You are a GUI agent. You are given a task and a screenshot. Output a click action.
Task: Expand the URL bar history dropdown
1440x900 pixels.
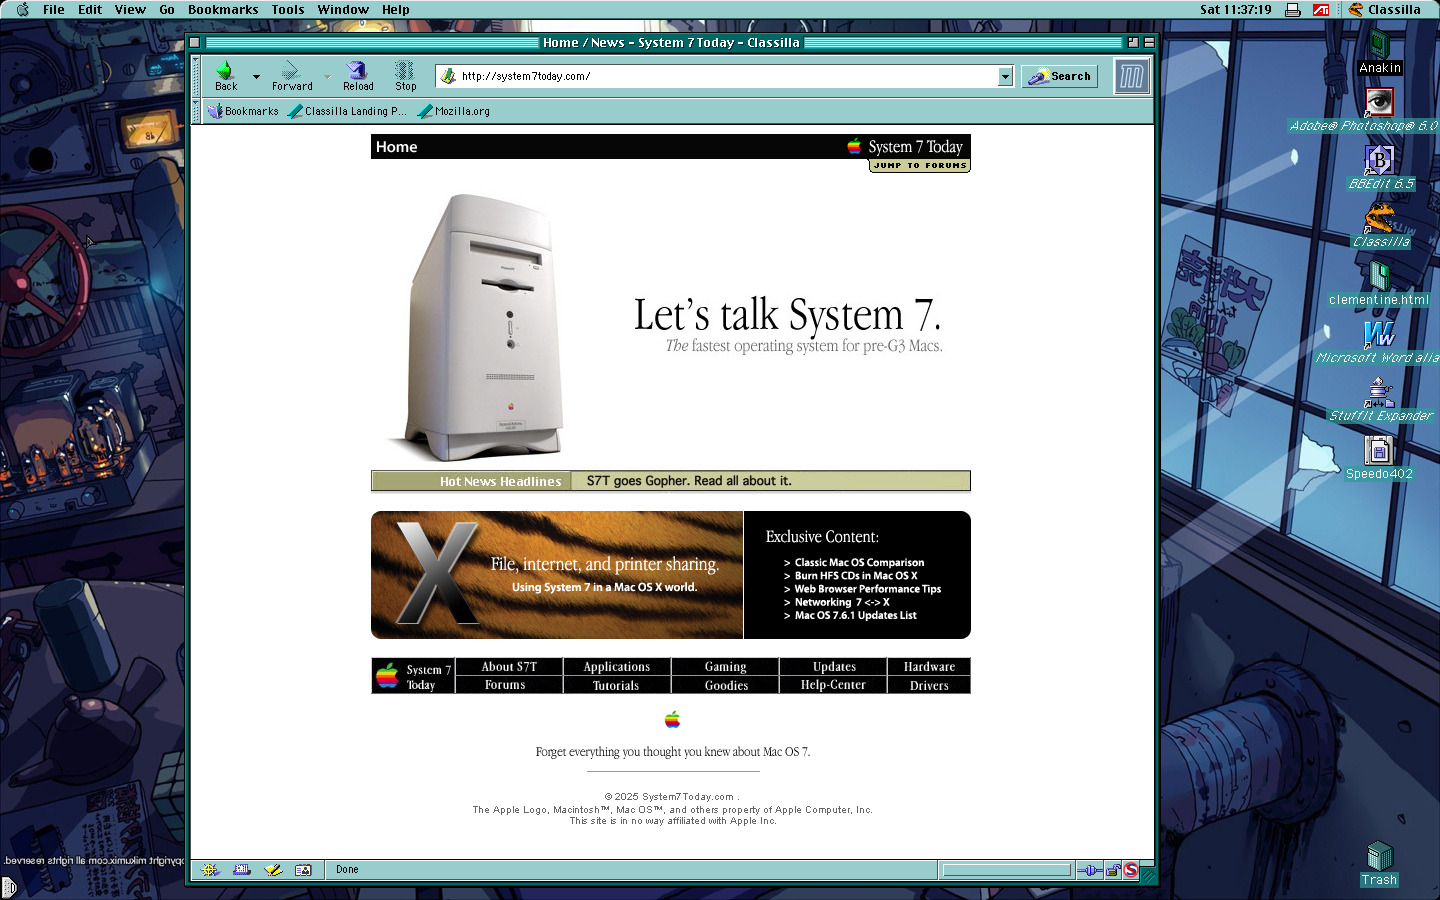[1005, 77]
